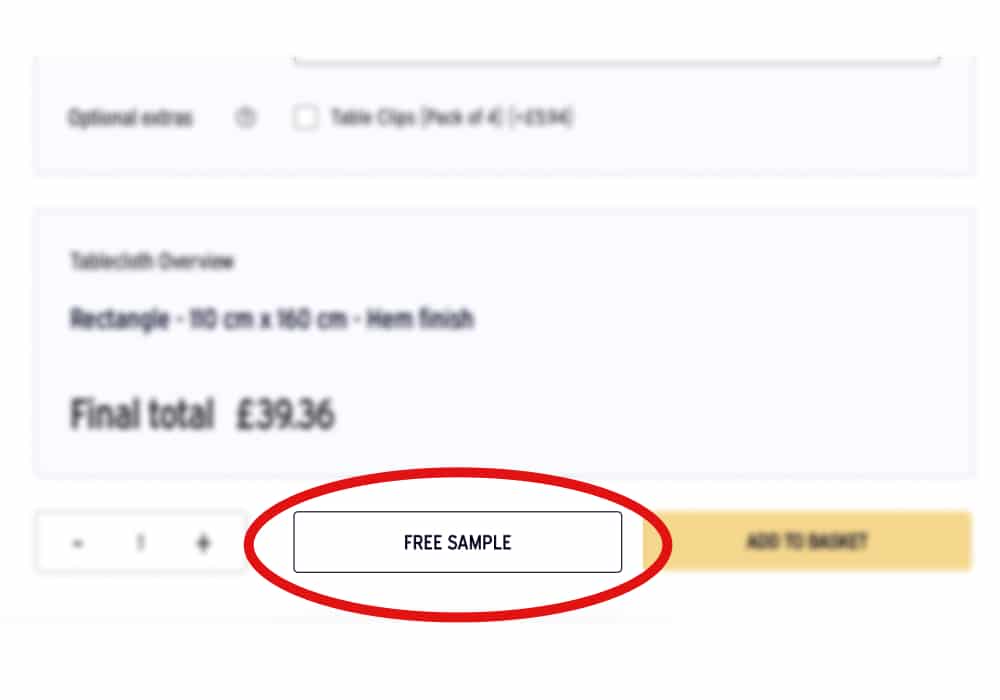Click the FREE SAMPLE button
Screen dimensions: 1000x700
(x=457, y=542)
